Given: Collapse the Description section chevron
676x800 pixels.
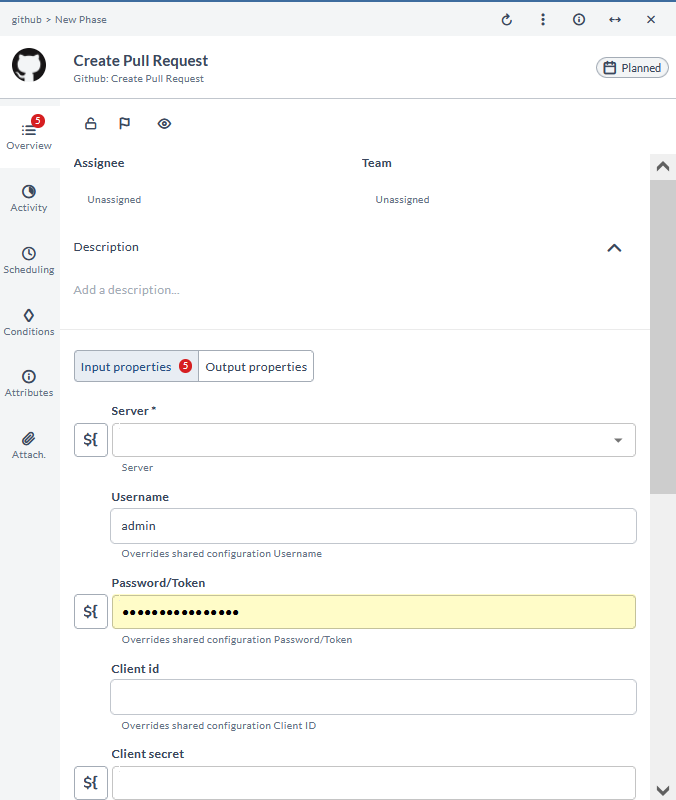Looking at the screenshot, I should [x=614, y=248].
